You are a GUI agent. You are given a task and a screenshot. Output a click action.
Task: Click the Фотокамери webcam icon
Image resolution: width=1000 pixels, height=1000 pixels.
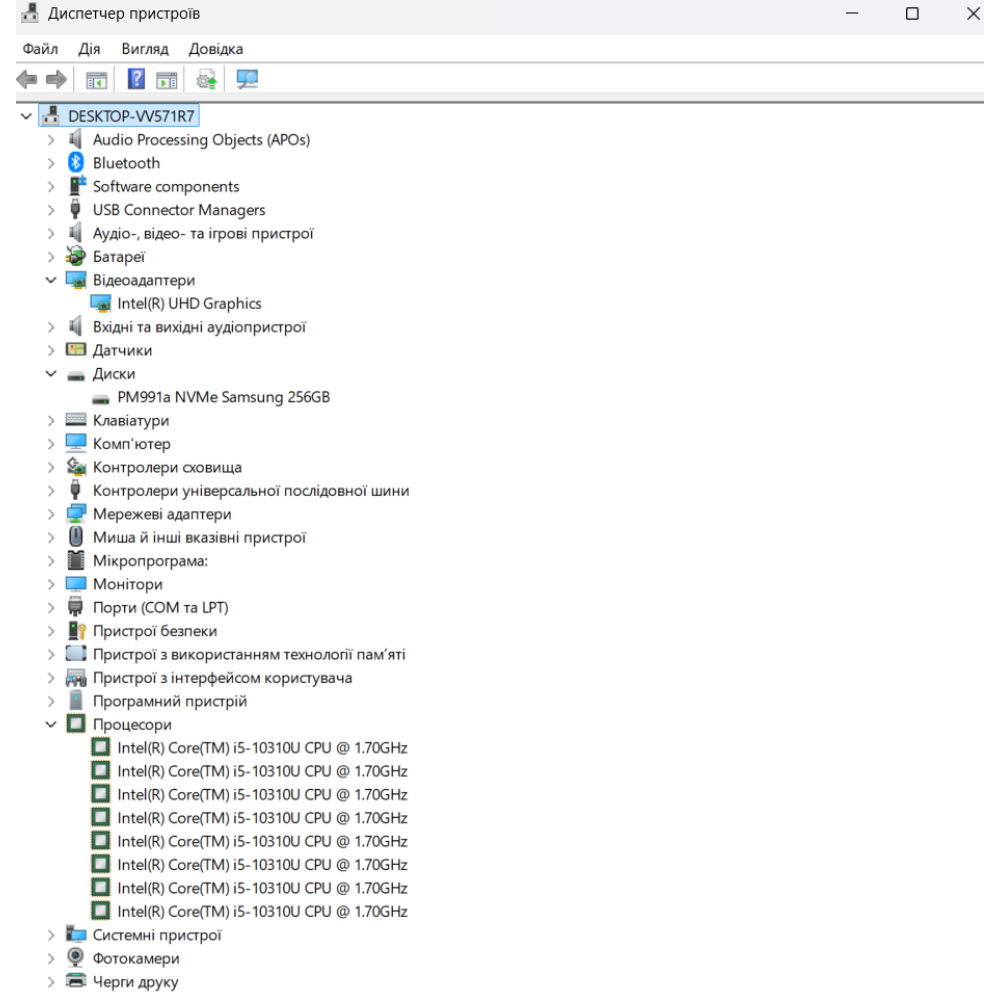pos(76,959)
